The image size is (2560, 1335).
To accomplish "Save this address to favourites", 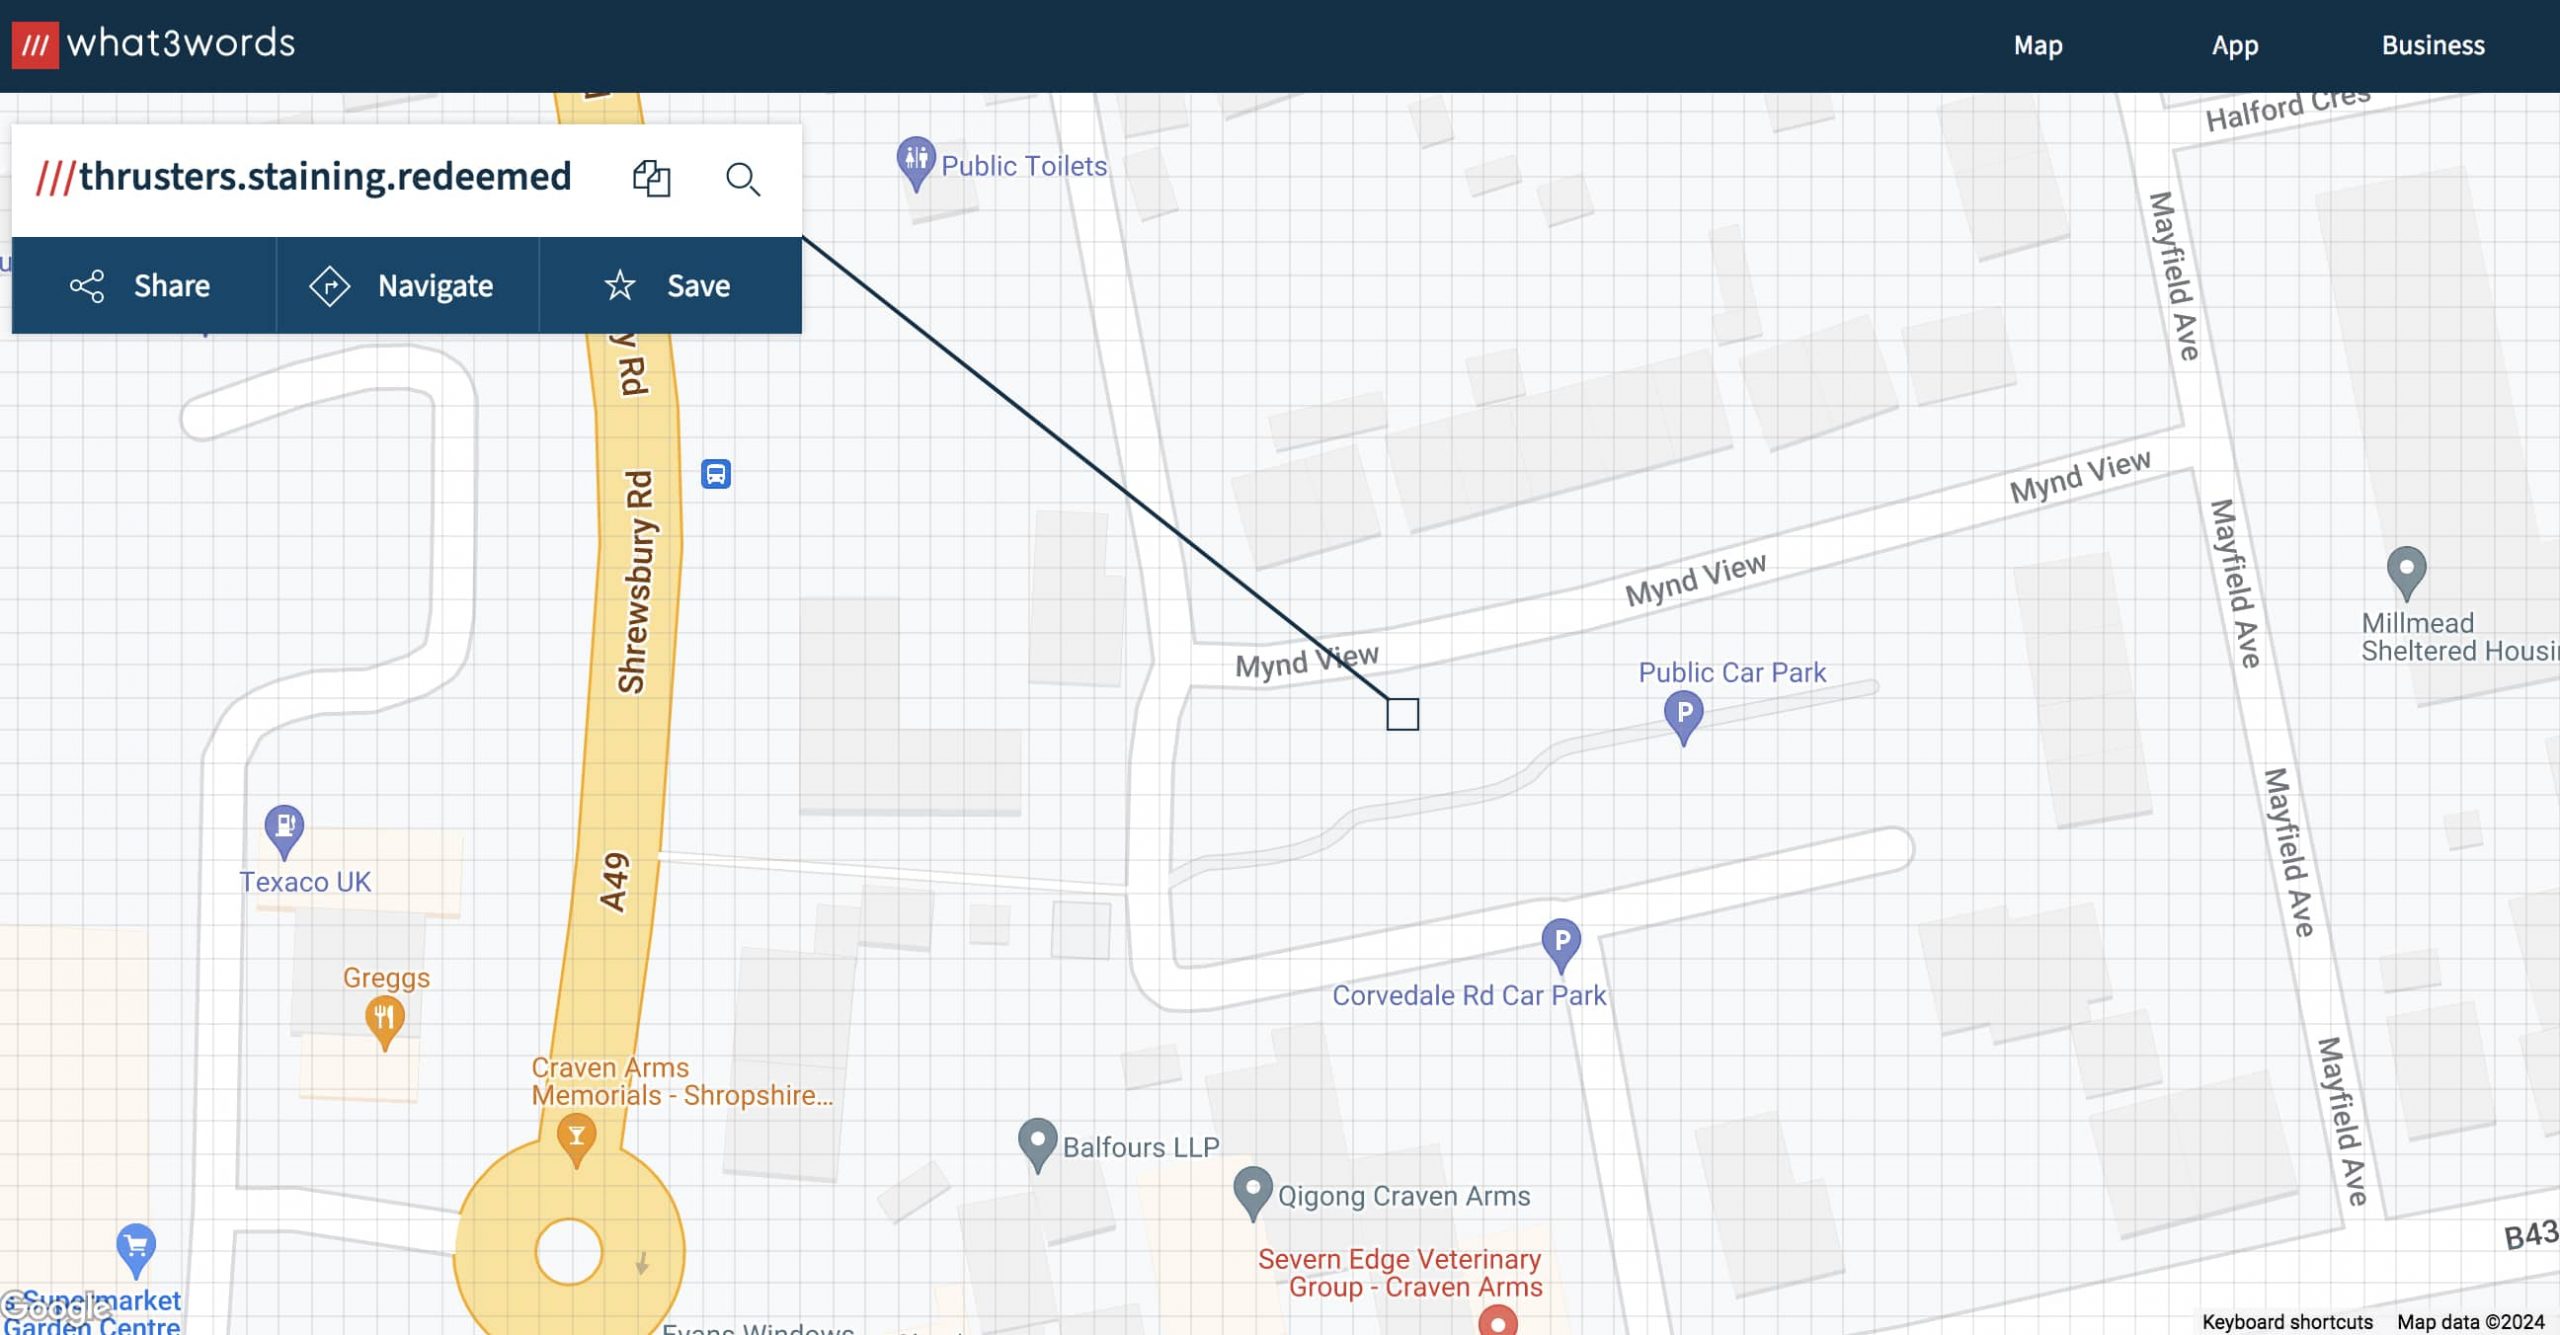I will (671, 286).
